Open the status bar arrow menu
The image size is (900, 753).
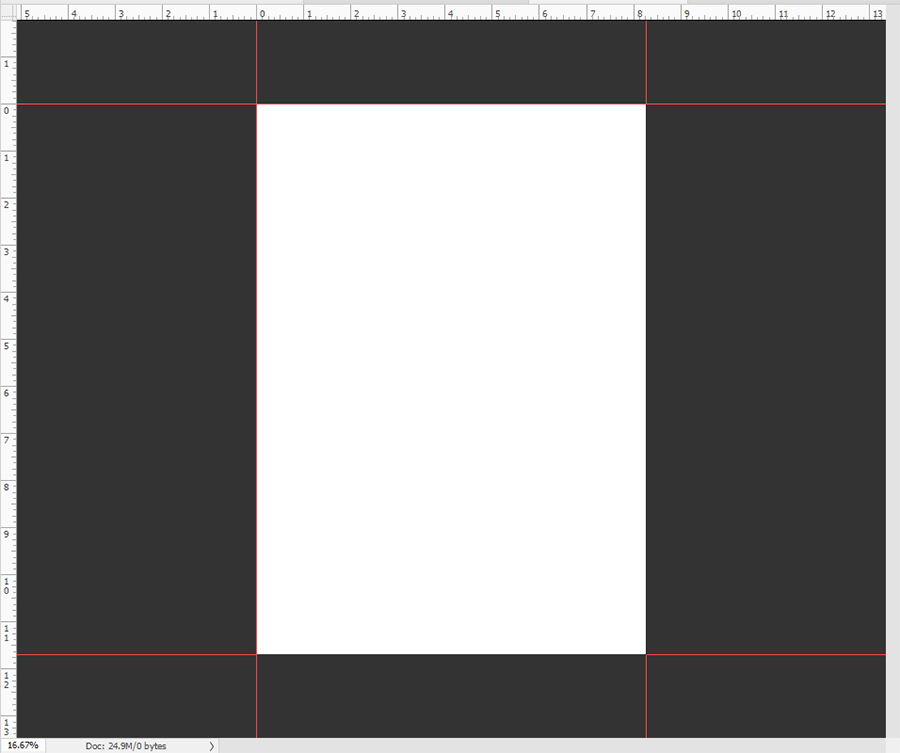click(x=211, y=746)
